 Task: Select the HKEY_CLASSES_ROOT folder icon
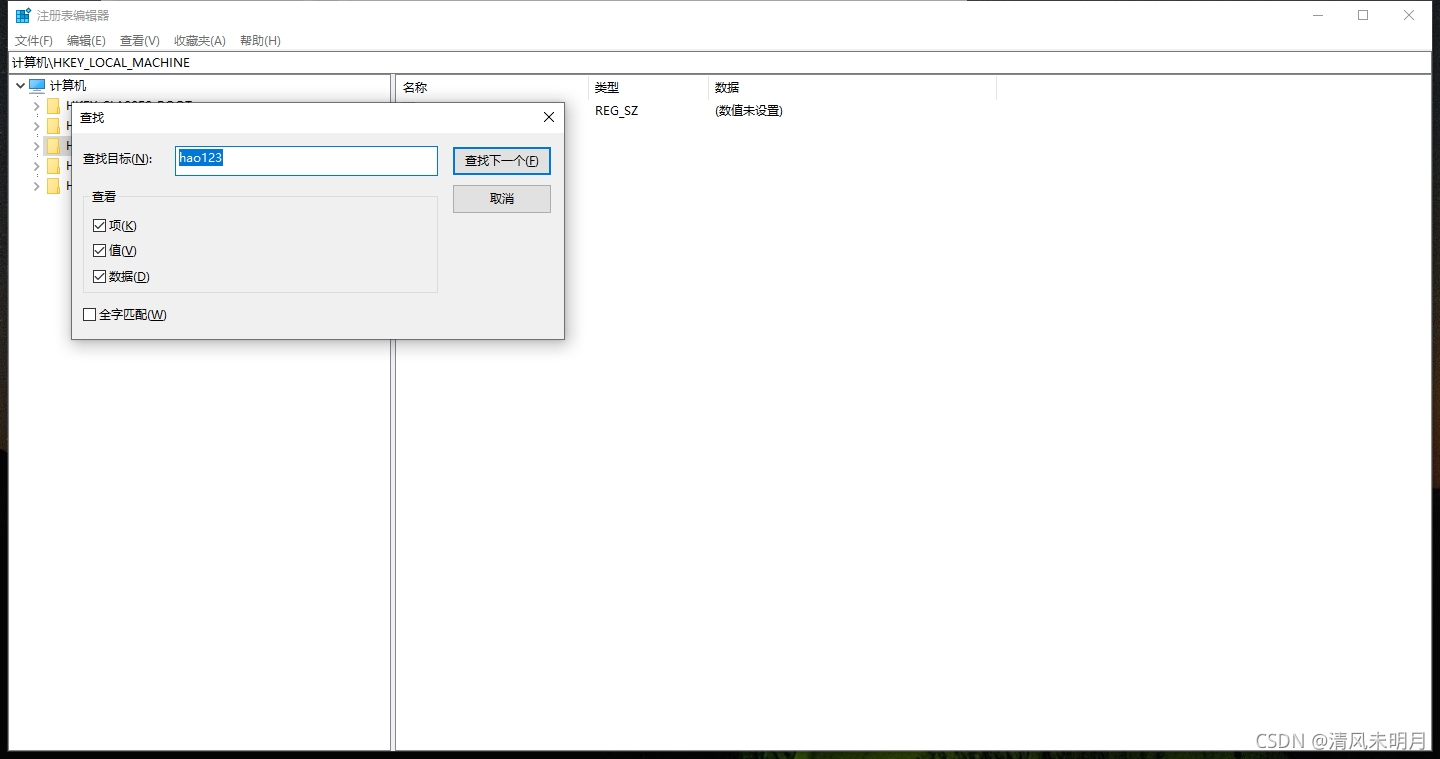54,106
